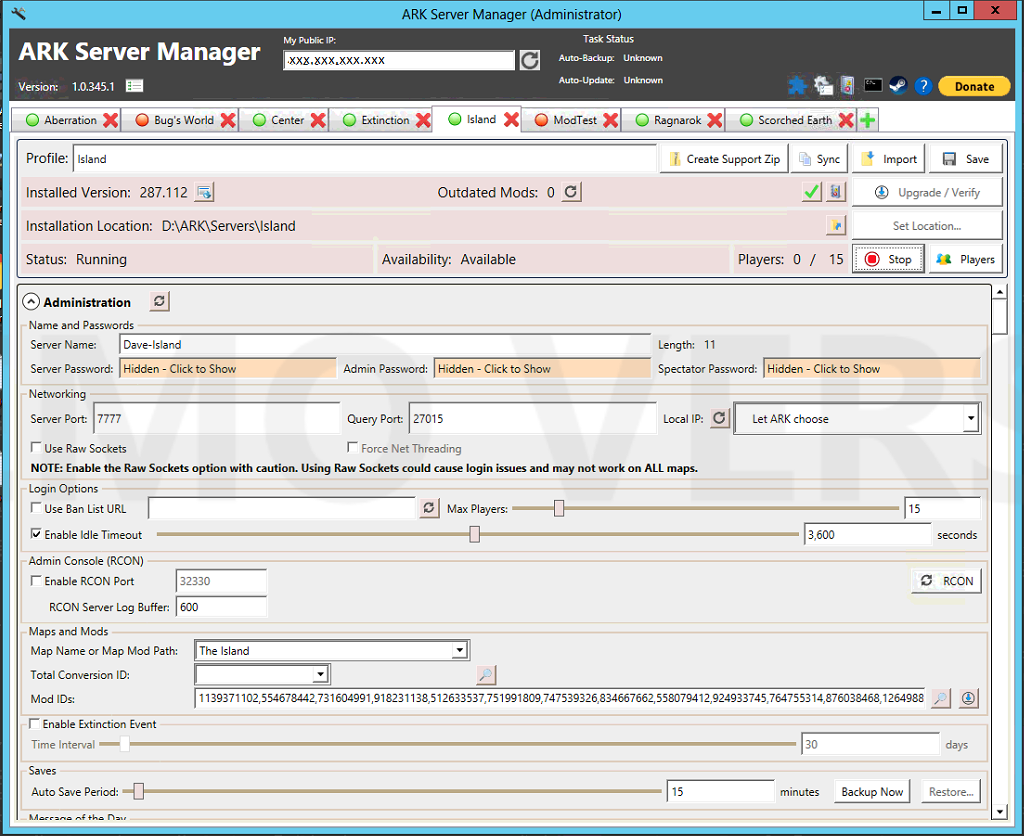Click the Auto Save Period slider handle
1024x836 pixels.
tap(138, 791)
